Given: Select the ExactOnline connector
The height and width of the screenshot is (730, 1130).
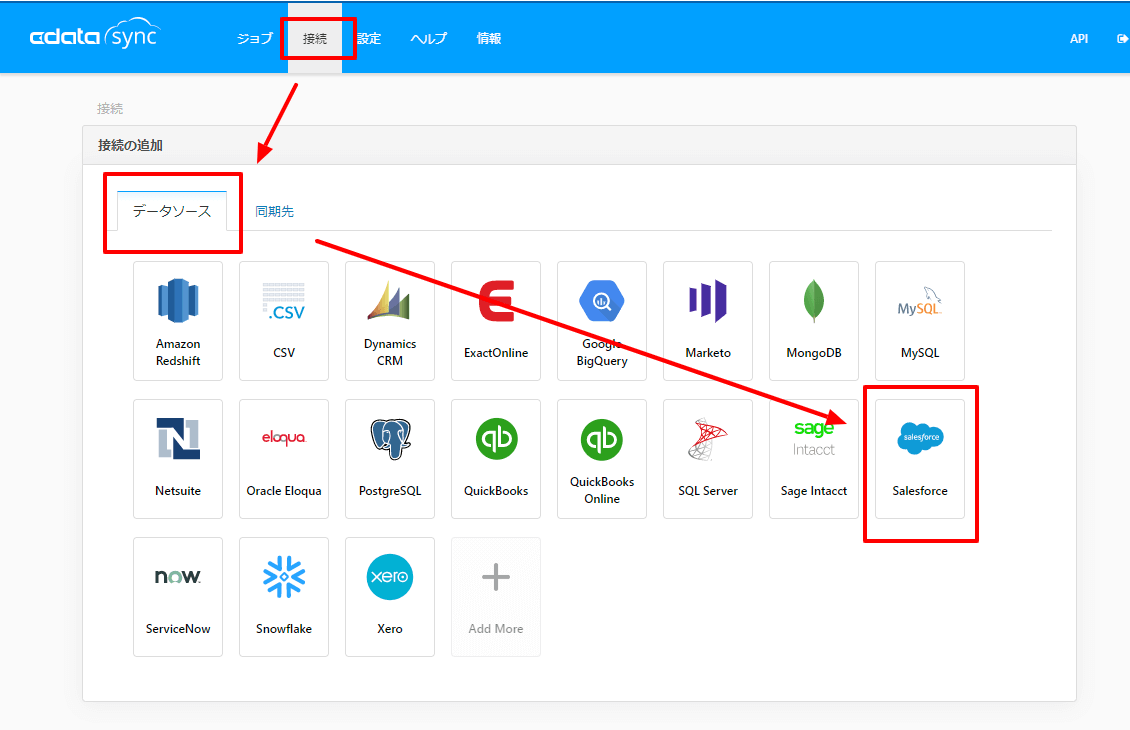Looking at the screenshot, I should (496, 321).
